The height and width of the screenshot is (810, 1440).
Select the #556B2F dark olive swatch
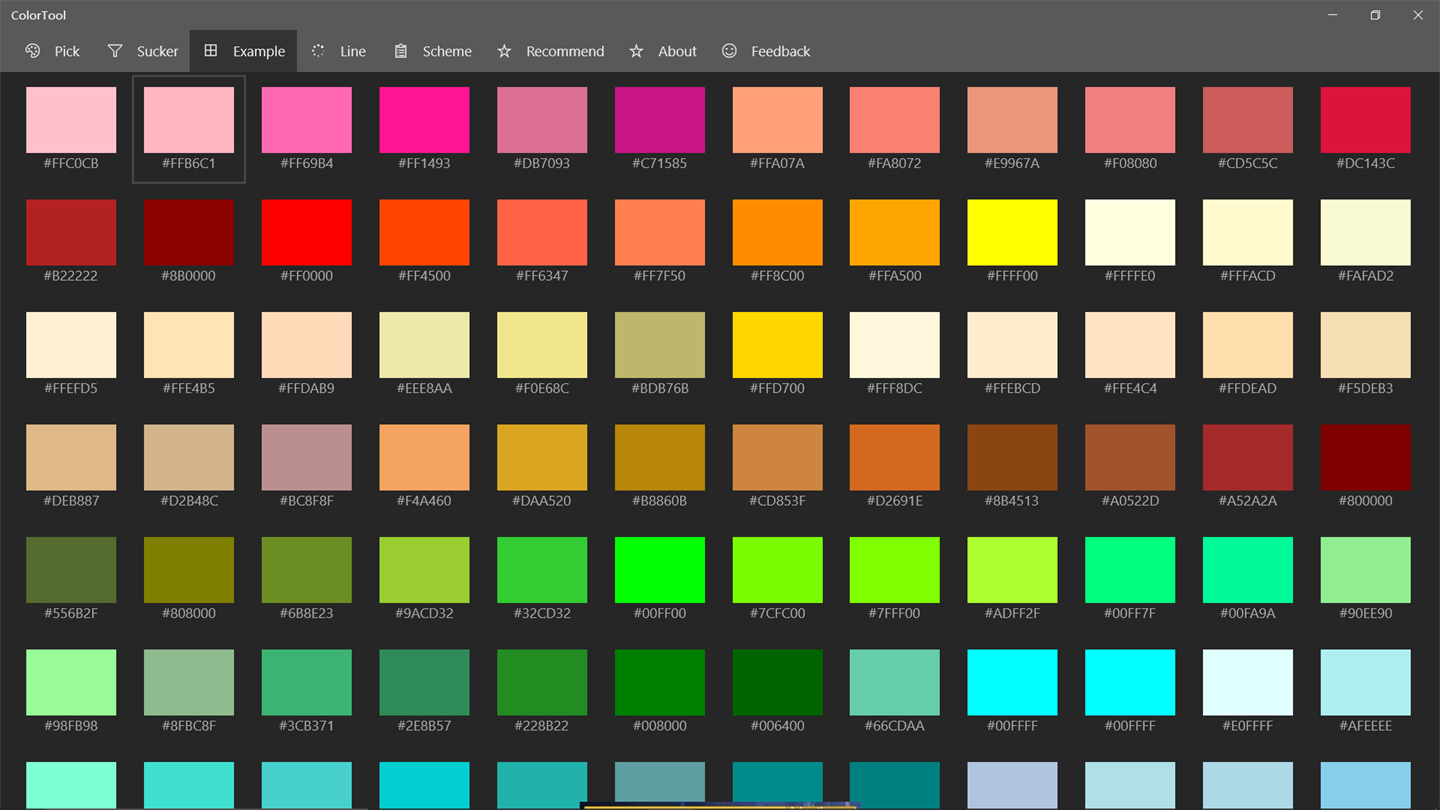71,570
